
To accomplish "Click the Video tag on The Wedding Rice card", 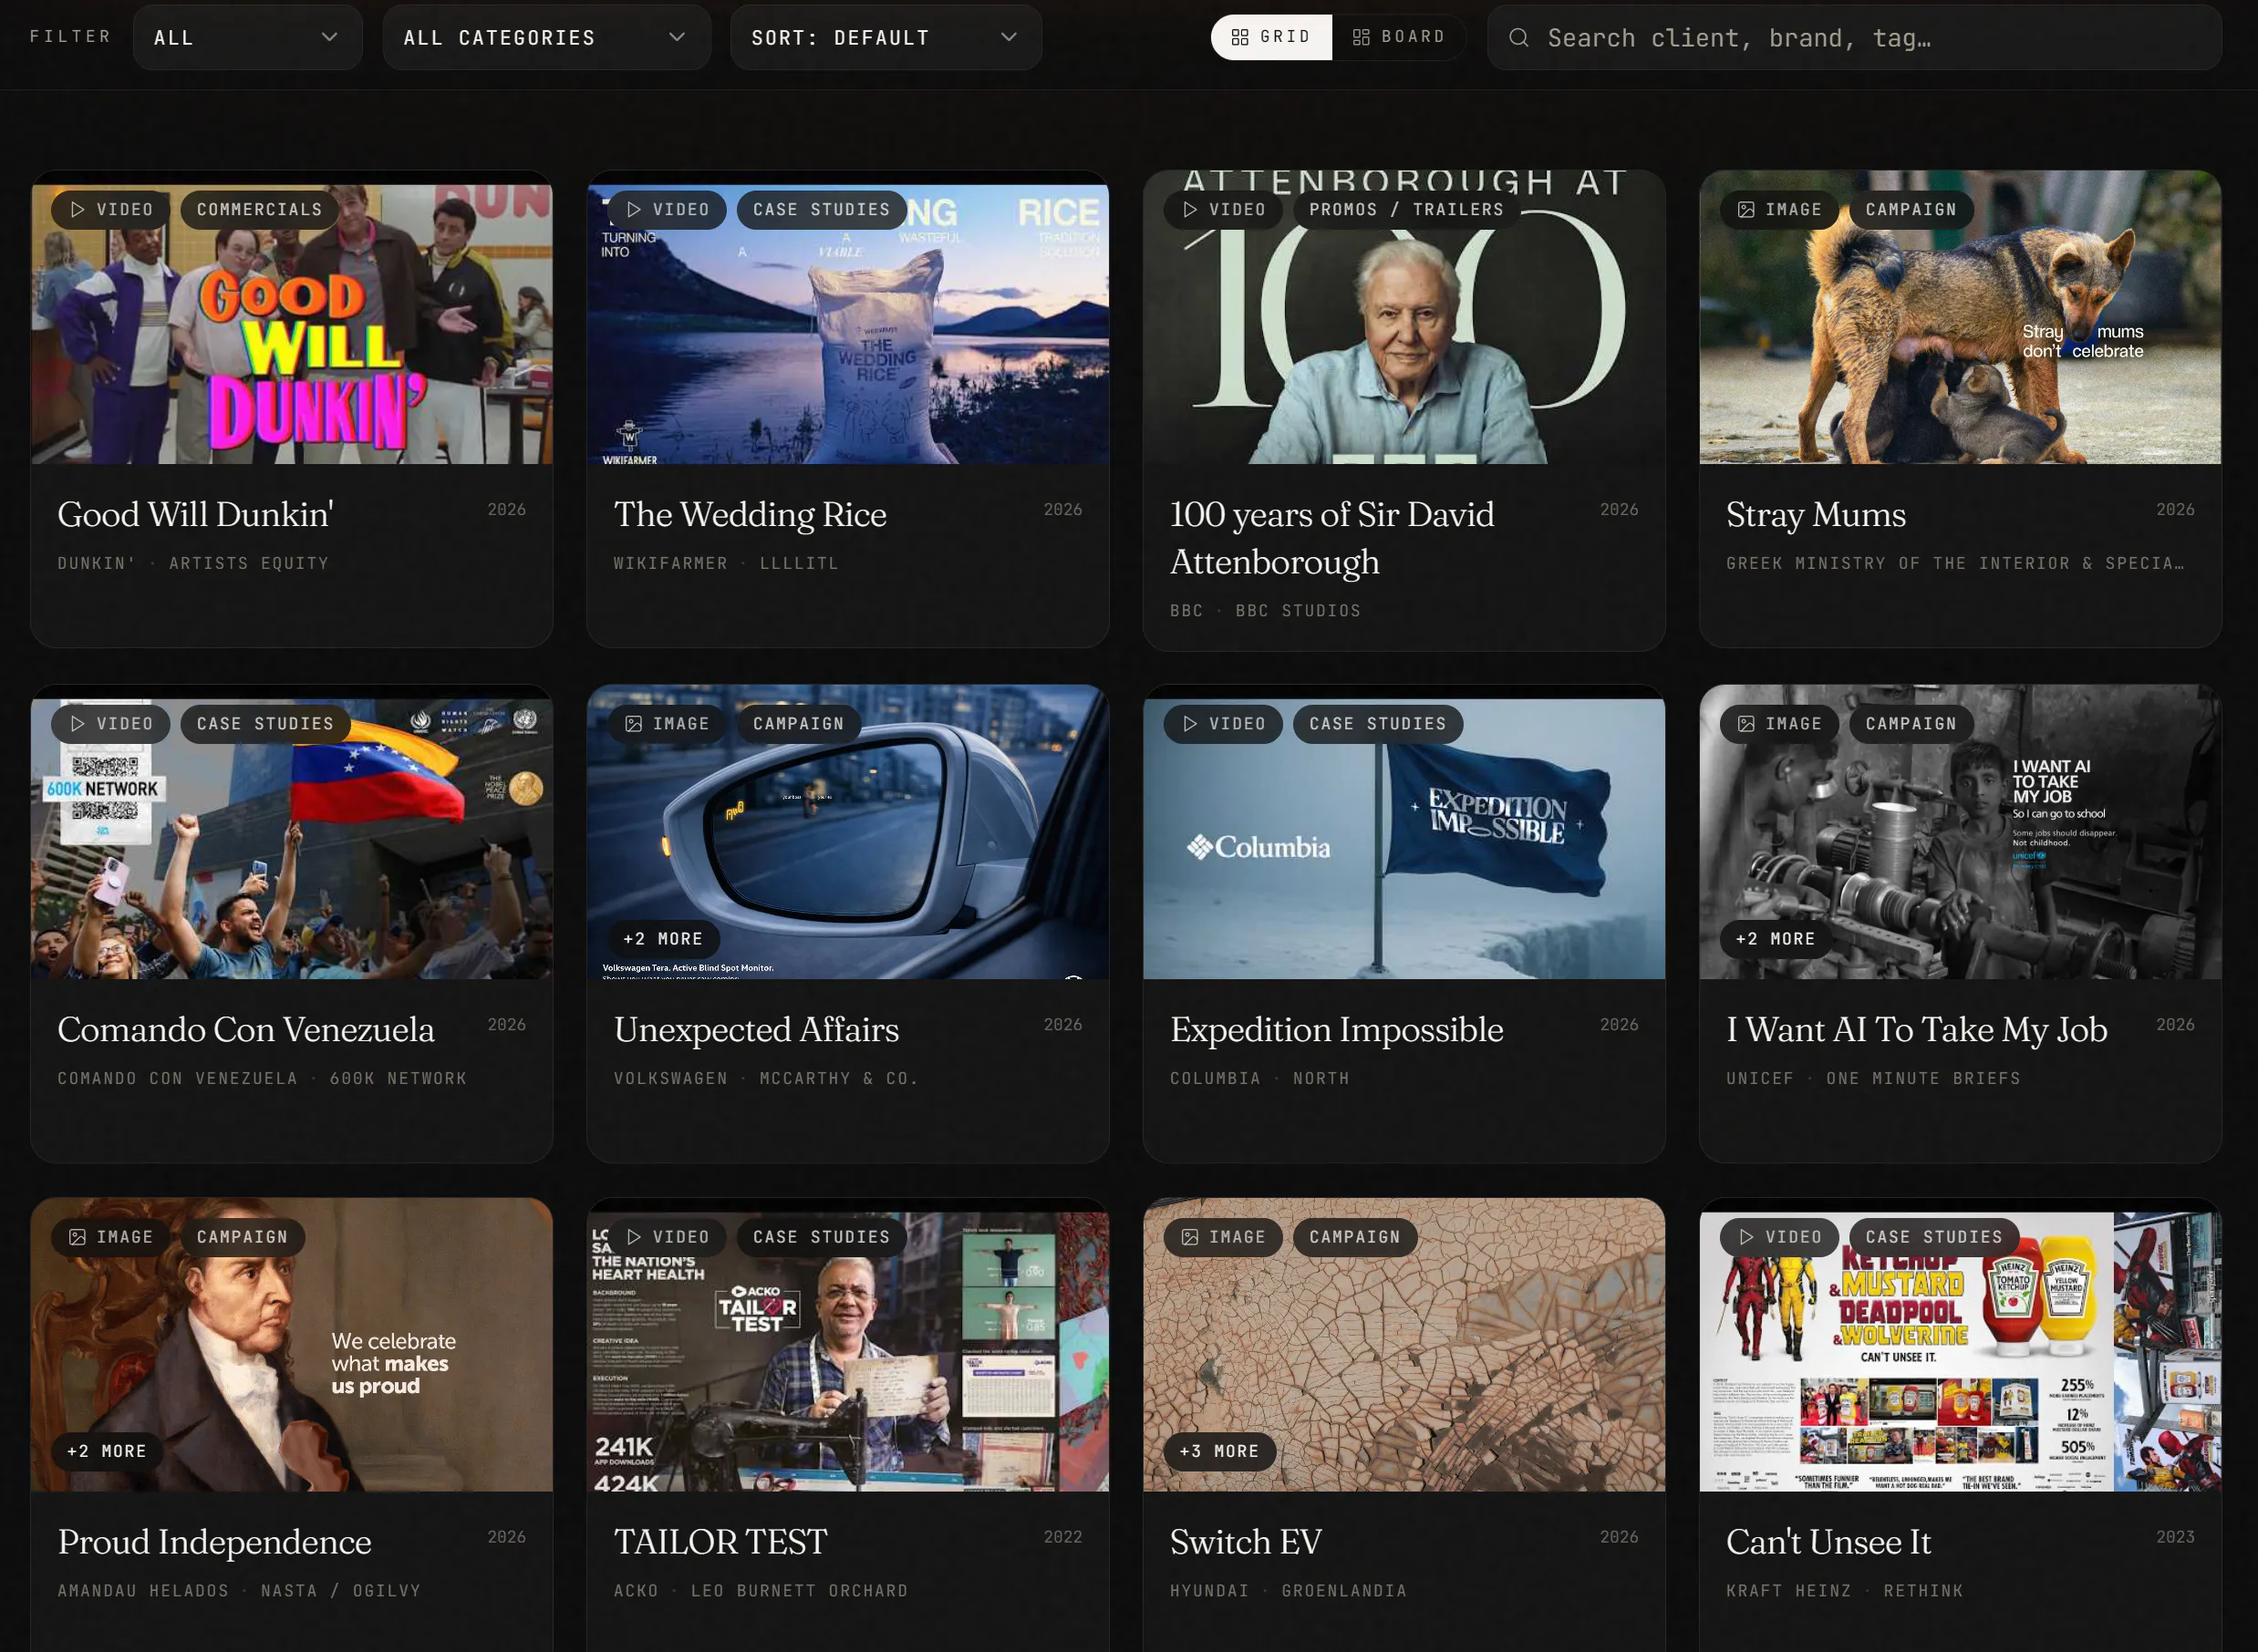I will tap(667, 209).
